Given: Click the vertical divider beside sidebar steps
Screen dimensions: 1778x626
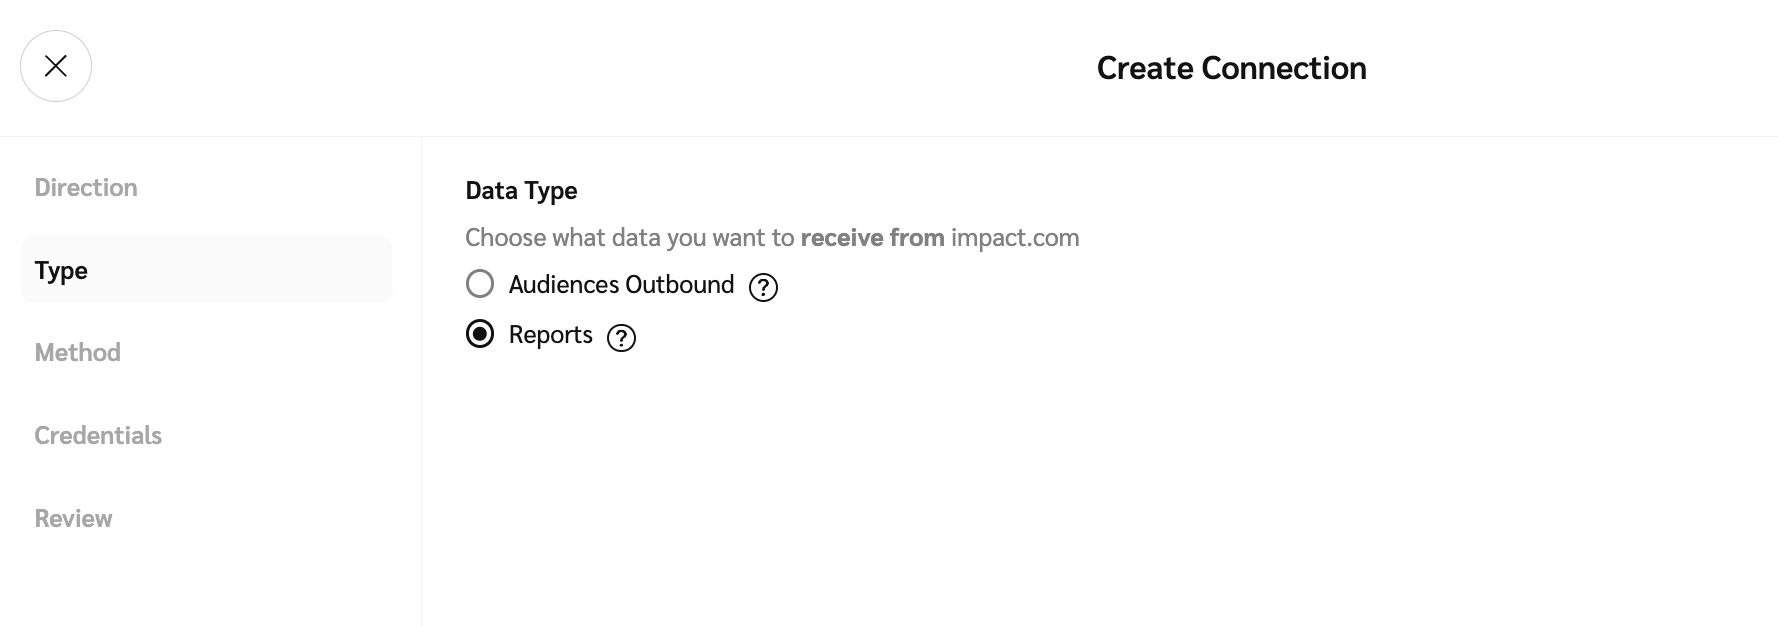Looking at the screenshot, I should coord(421,400).
